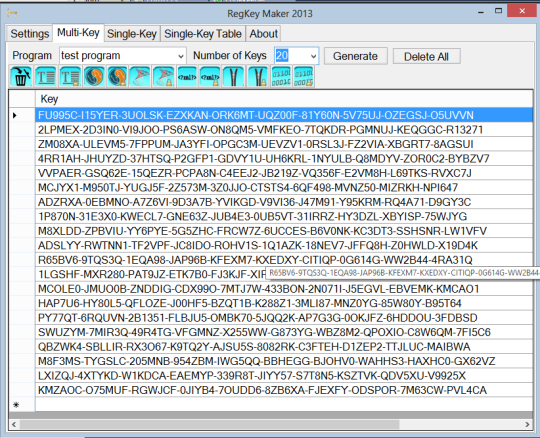Click the scrollbar left arrow
The height and width of the screenshot is (438, 540).
coord(14,424)
